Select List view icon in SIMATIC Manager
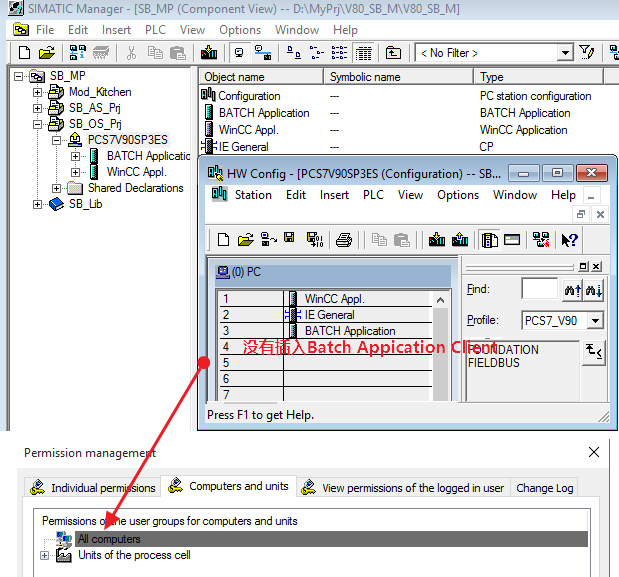Screen dimensions: 619x577 (x=339, y=52)
